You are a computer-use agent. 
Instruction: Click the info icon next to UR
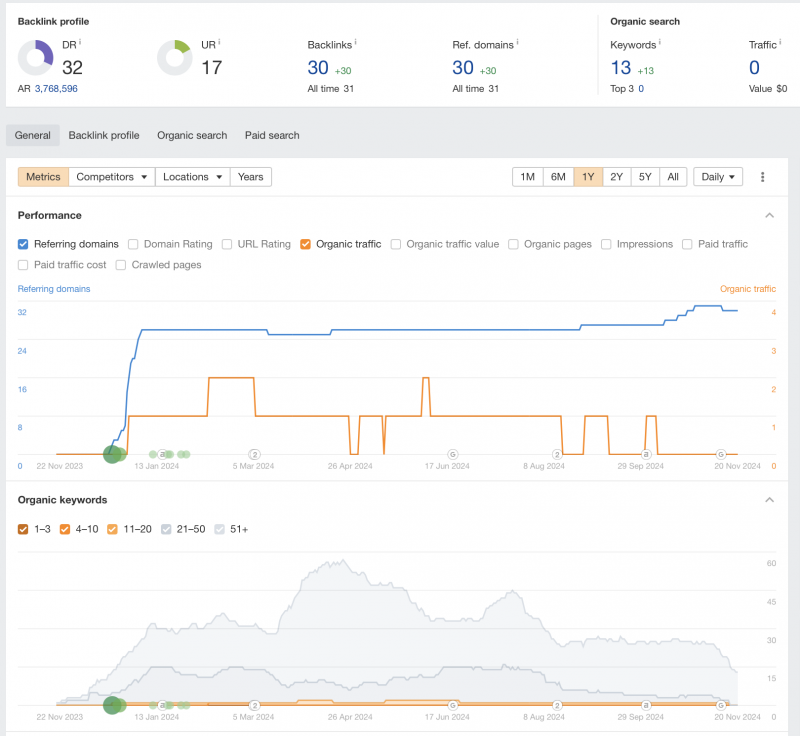click(x=219, y=42)
